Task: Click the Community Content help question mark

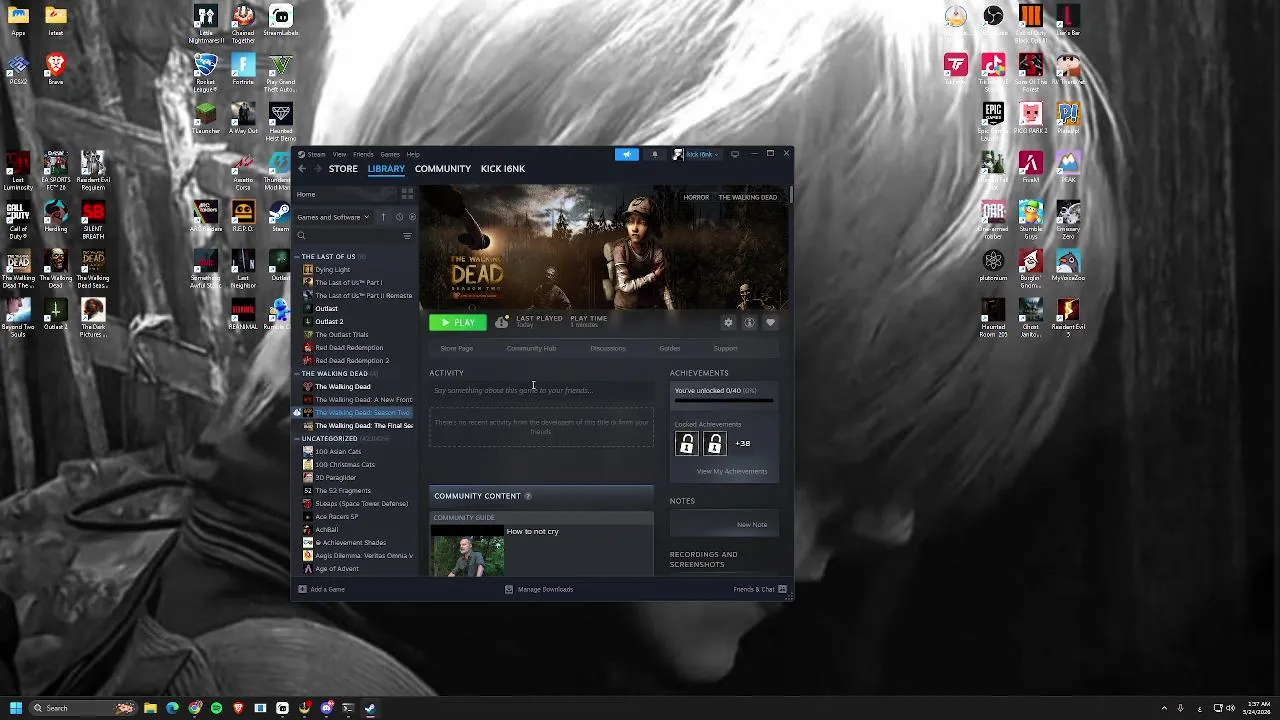Action: [528, 496]
